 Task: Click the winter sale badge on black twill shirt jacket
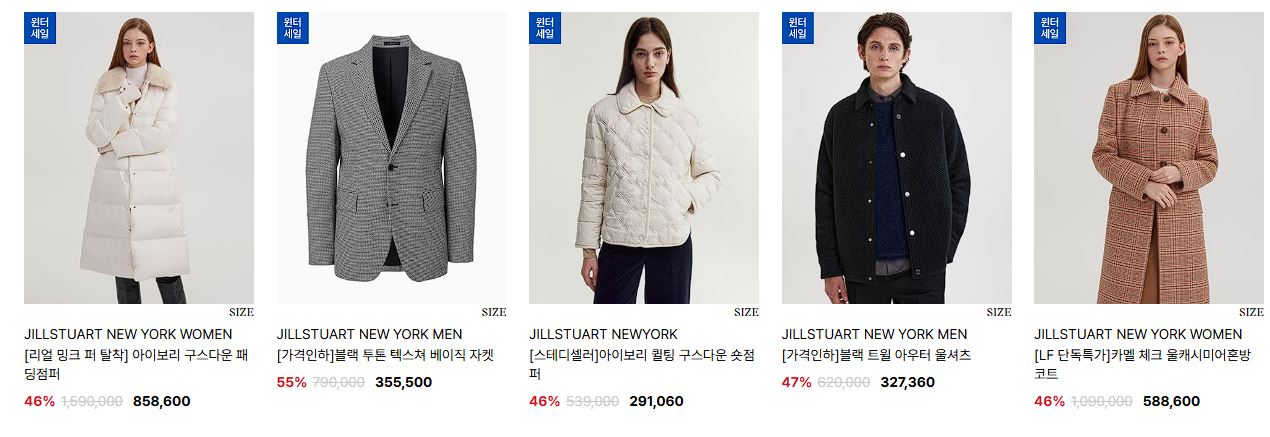pos(798,27)
